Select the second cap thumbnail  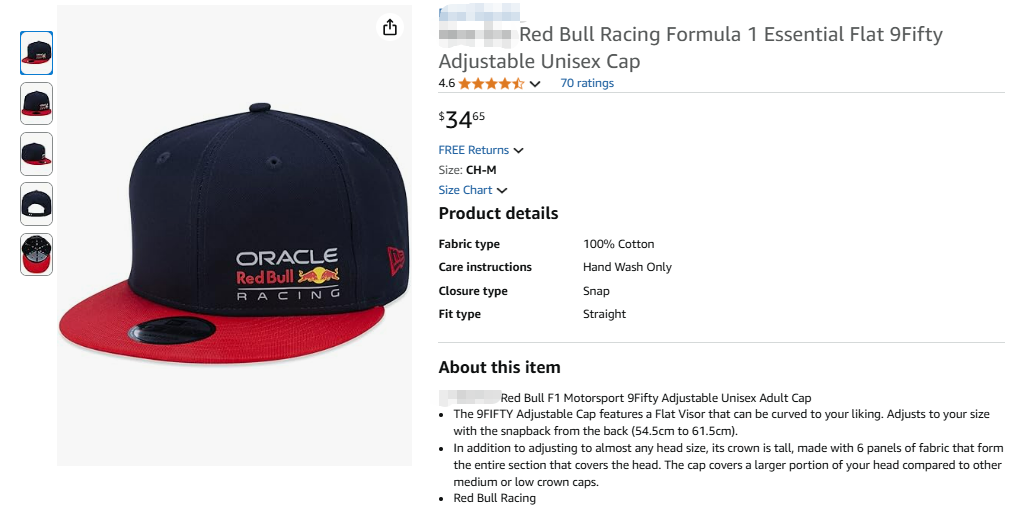37,103
